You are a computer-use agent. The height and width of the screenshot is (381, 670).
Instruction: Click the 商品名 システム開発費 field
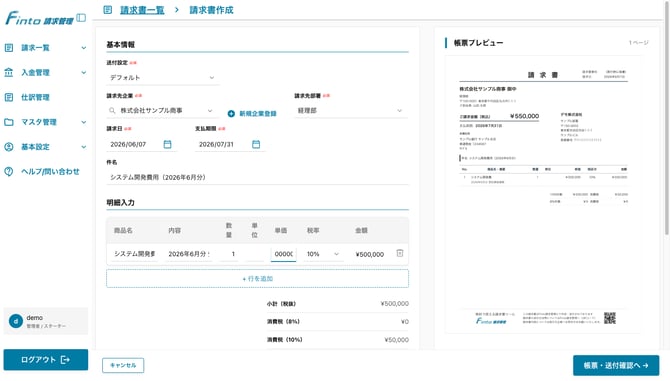click(x=135, y=254)
